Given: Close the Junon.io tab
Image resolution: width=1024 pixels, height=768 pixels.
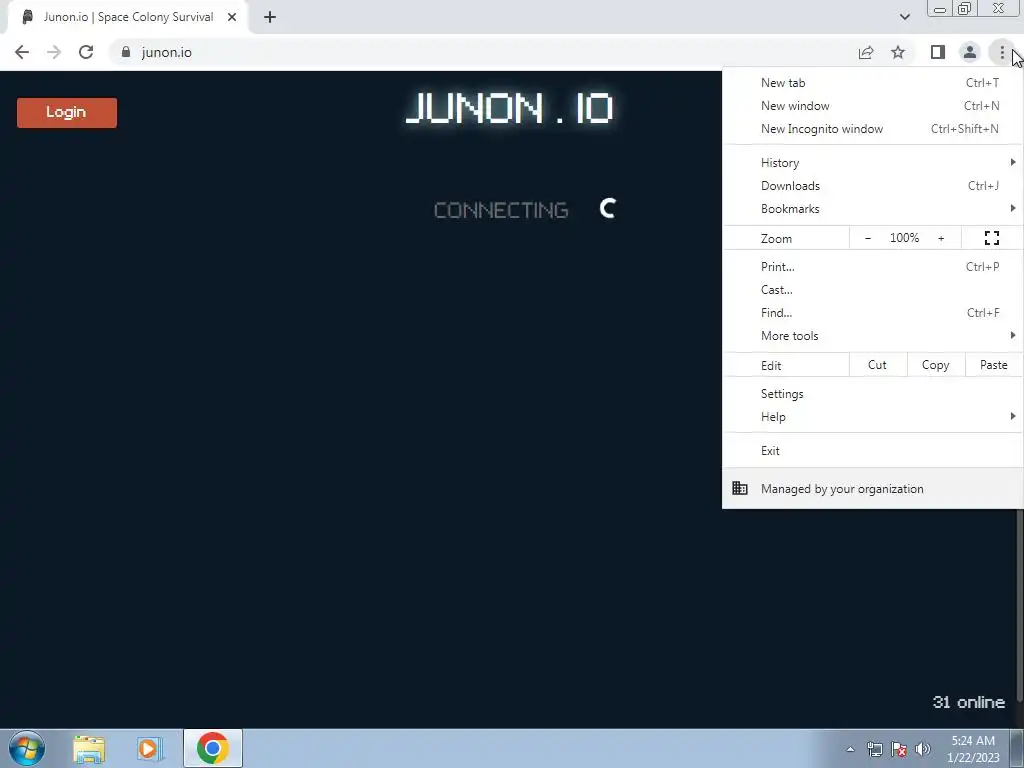Looking at the screenshot, I should pyautogui.click(x=232, y=17).
